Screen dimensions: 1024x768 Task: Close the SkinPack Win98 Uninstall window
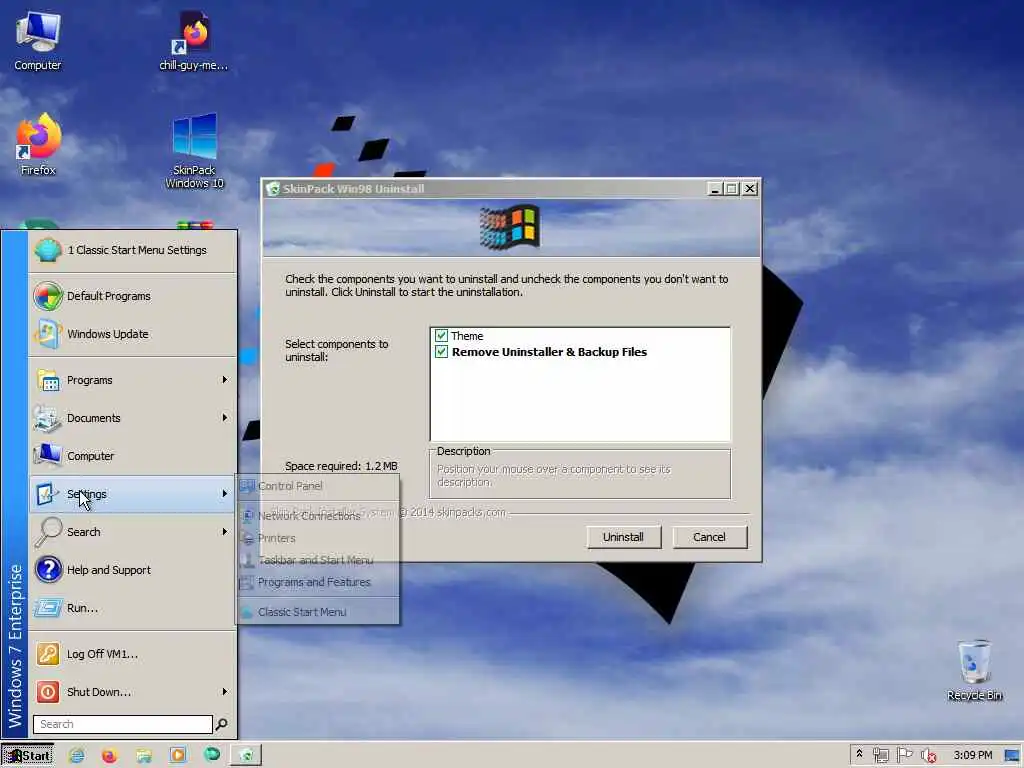point(750,189)
